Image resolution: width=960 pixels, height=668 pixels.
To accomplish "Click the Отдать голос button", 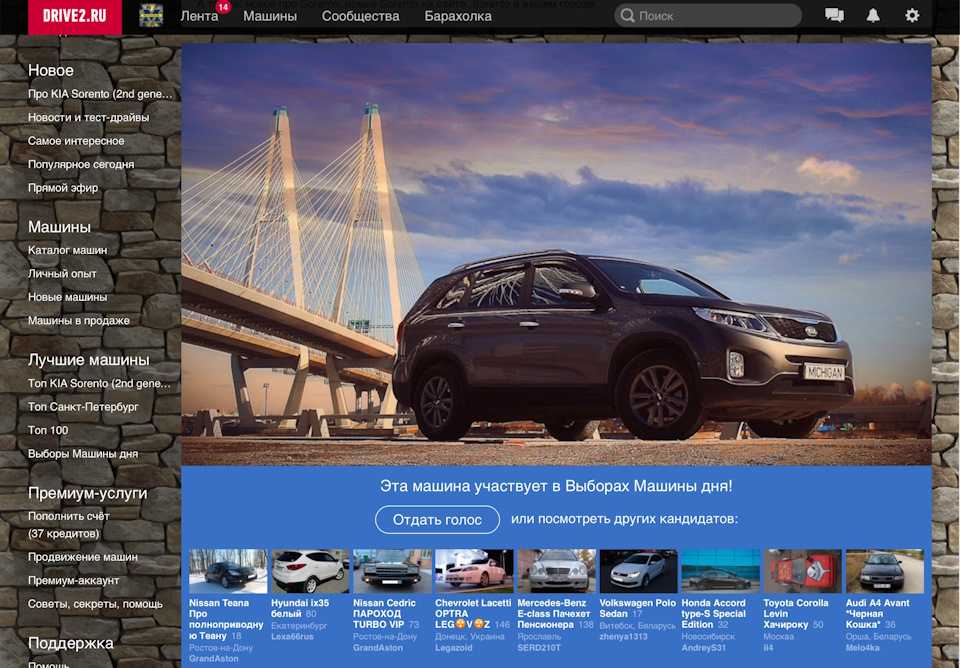I will pyautogui.click(x=437, y=520).
